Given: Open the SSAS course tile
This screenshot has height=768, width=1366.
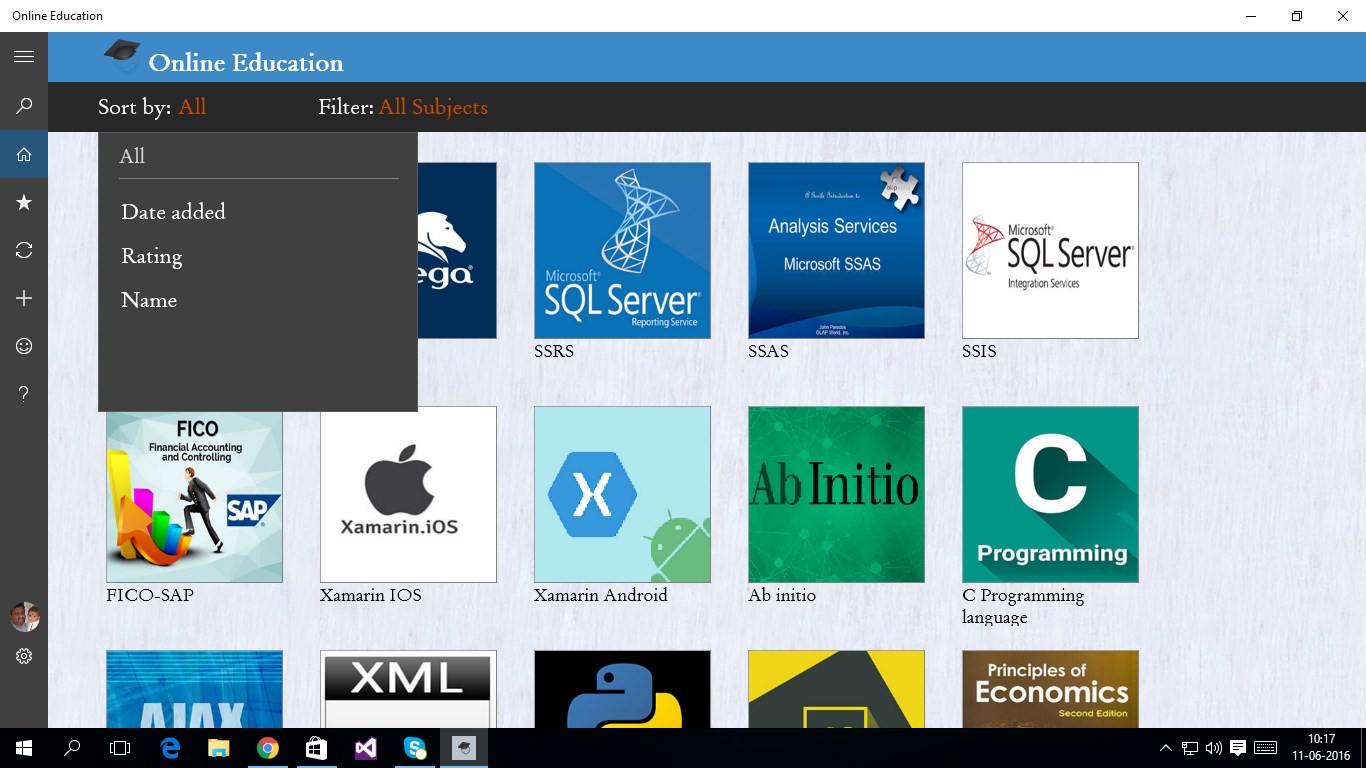Looking at the screenshot, I should [836, 250].
